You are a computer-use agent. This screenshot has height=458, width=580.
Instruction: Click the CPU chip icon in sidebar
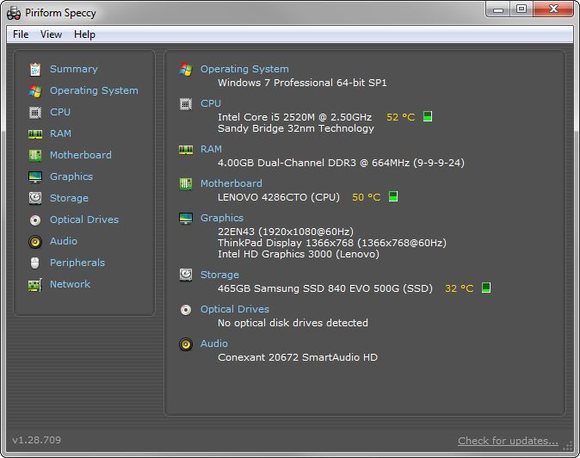click(x=35, y=112)
